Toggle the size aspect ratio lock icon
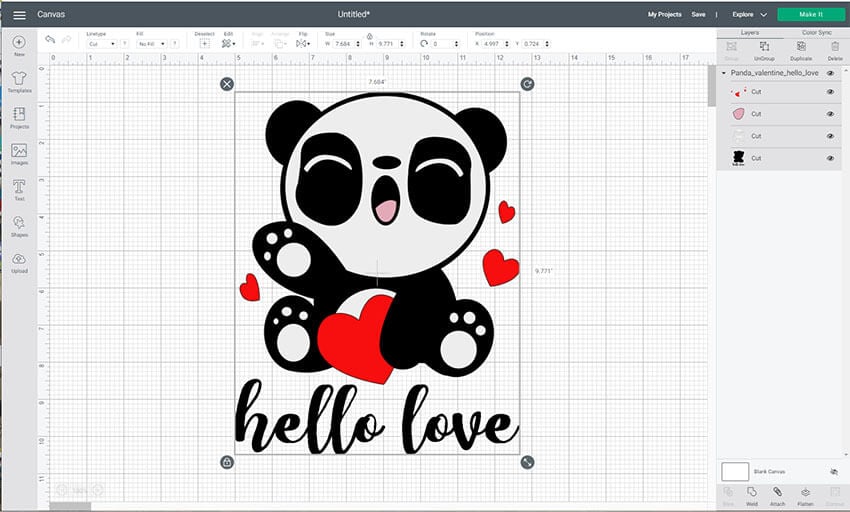This screenshot has width=850, height=512. (370, 36)
